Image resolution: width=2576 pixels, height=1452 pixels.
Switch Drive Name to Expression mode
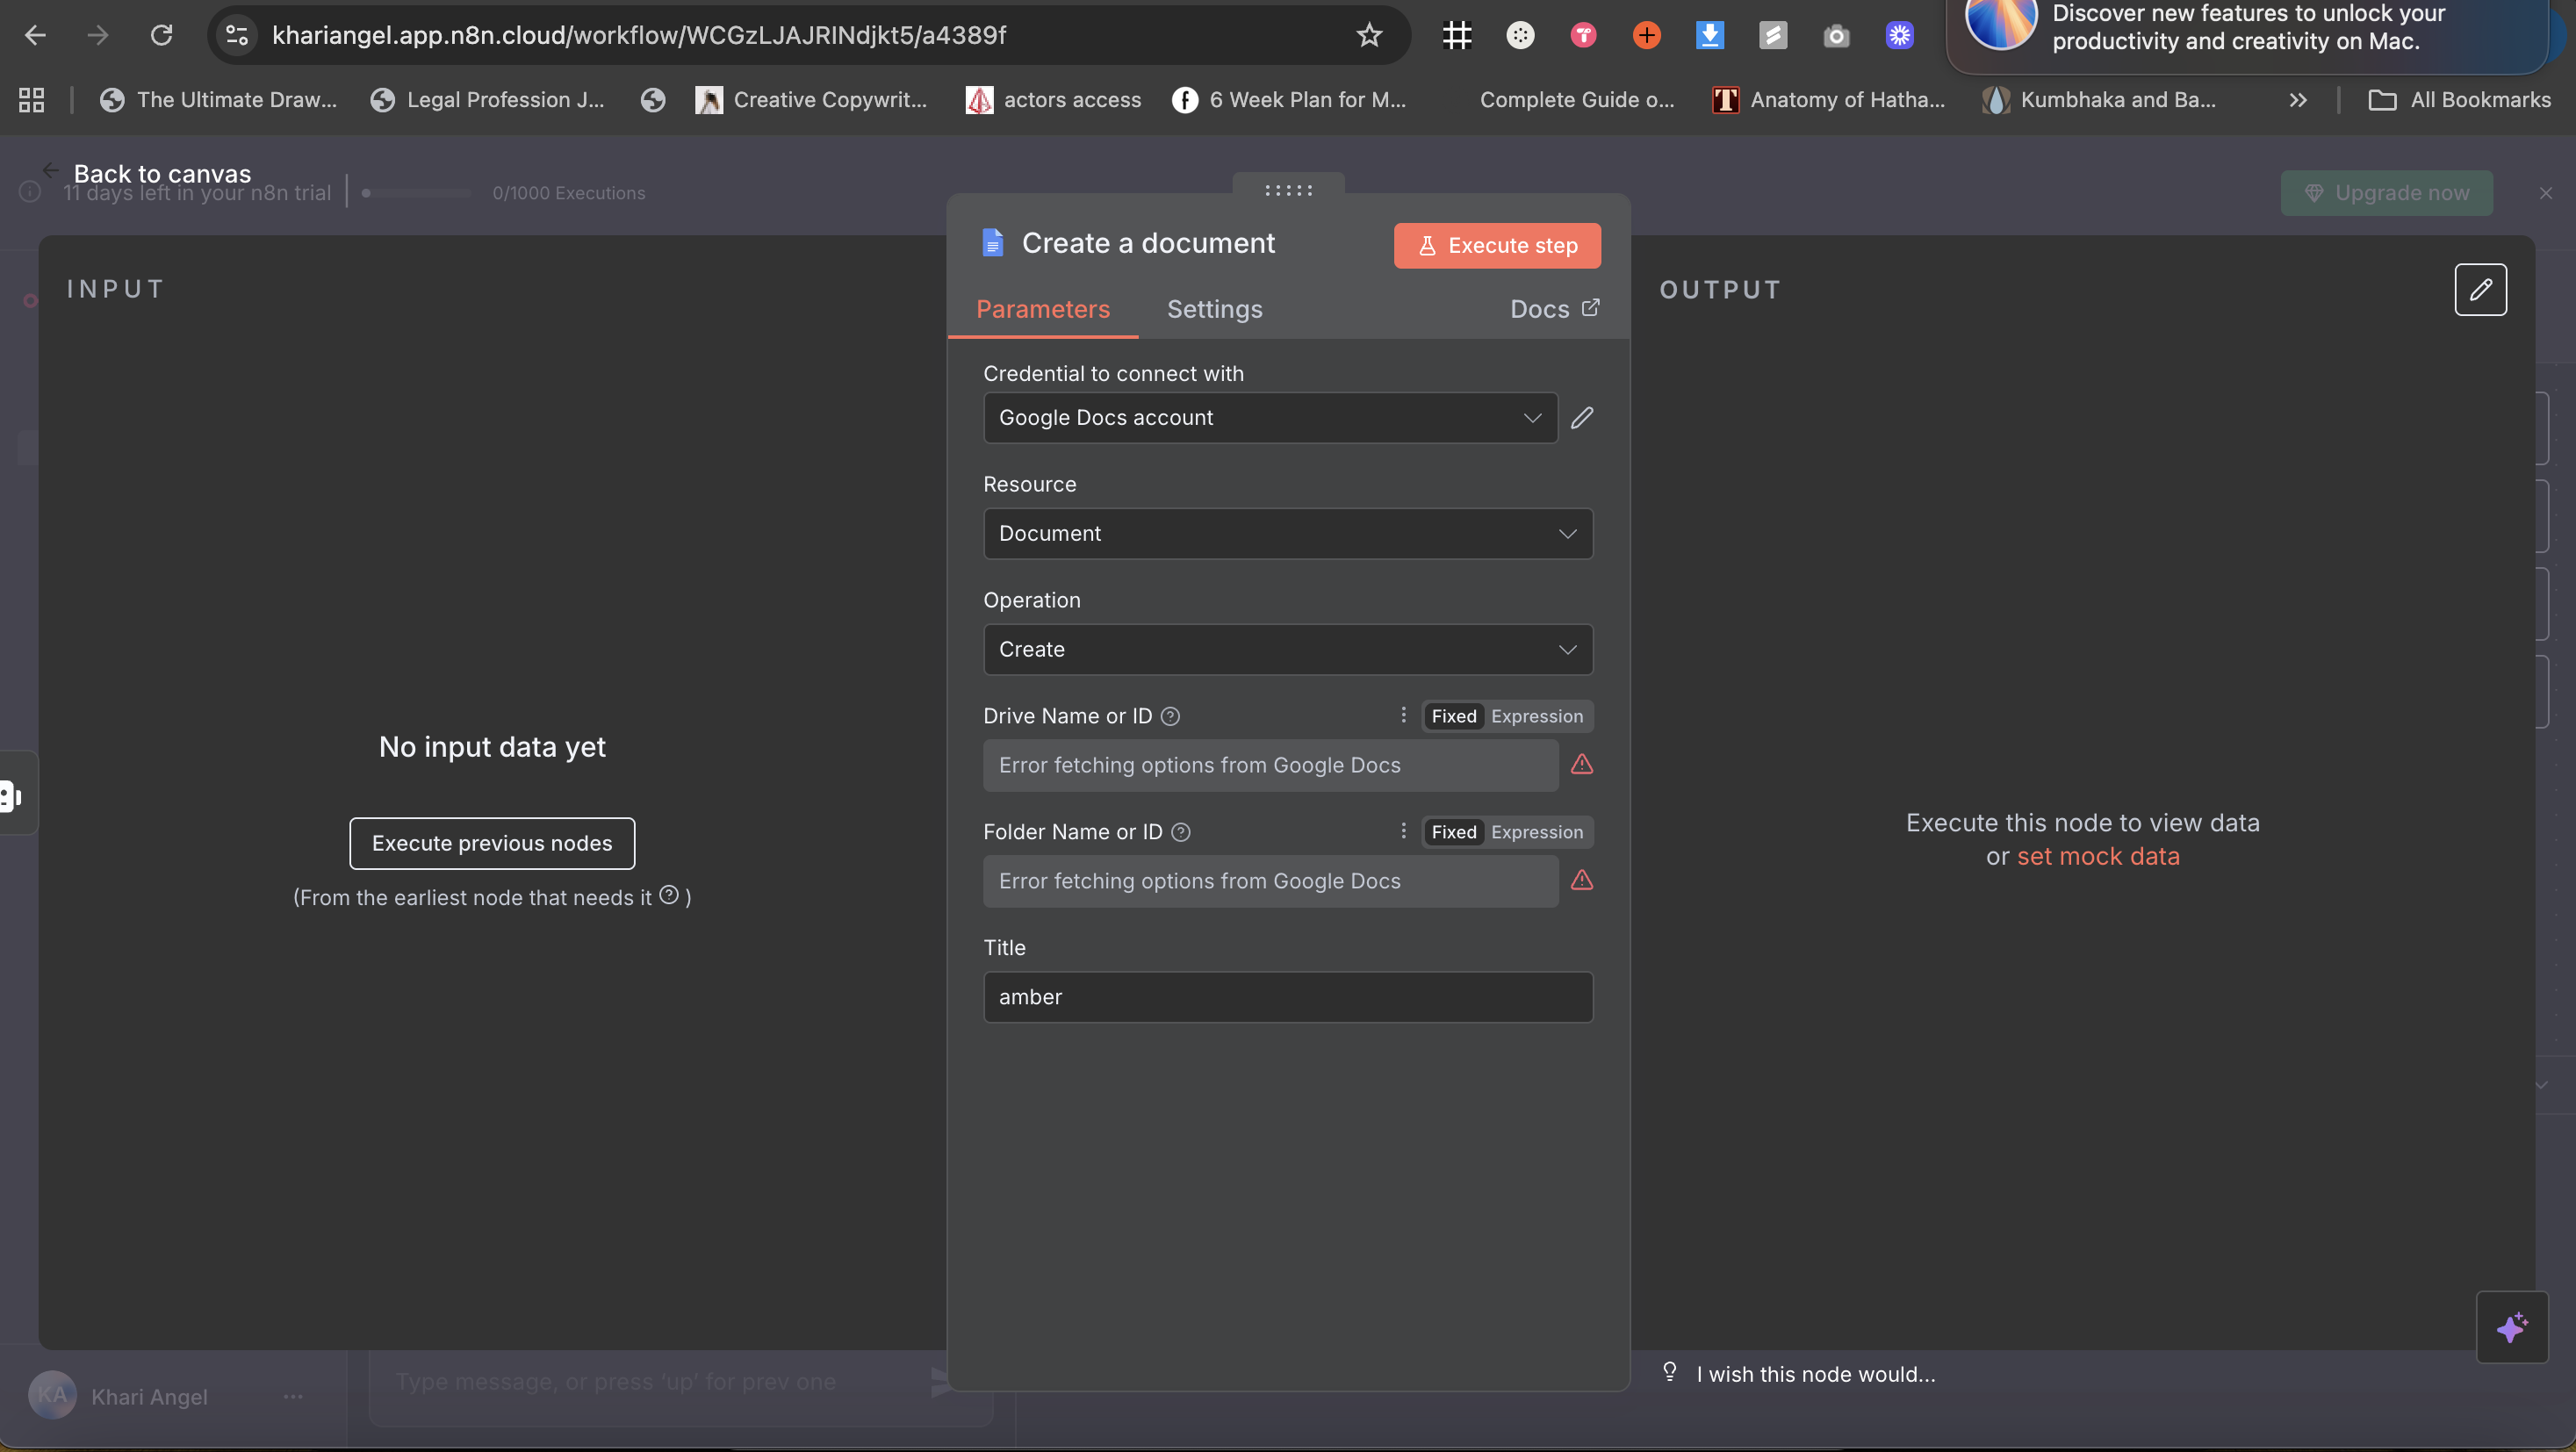coord(1536,716)
